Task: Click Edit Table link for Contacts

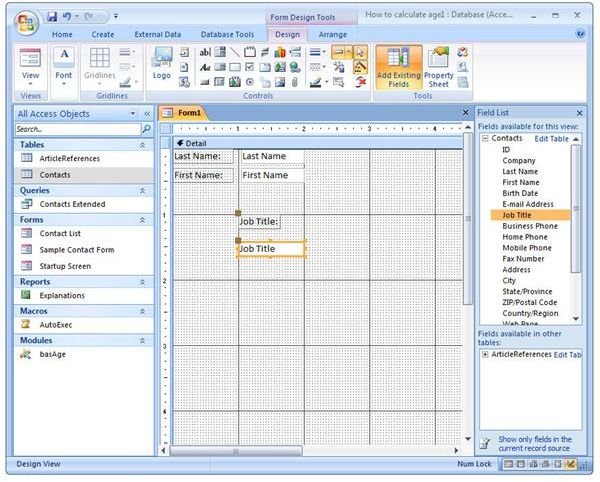Action: [551, 139]
